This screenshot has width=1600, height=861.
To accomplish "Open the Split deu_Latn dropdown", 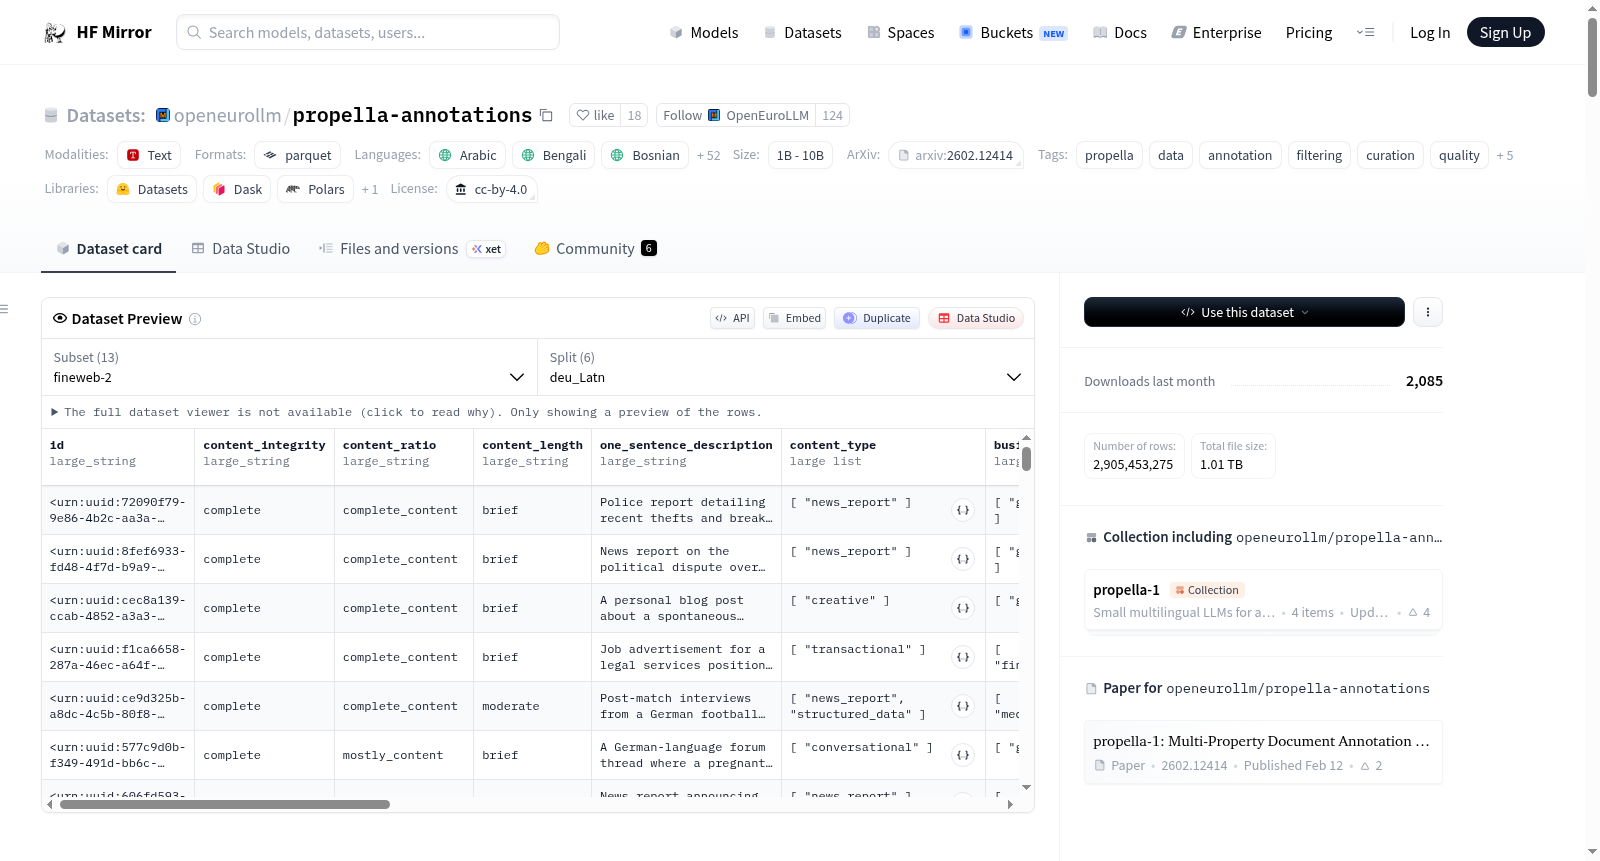I will point(786,368).
